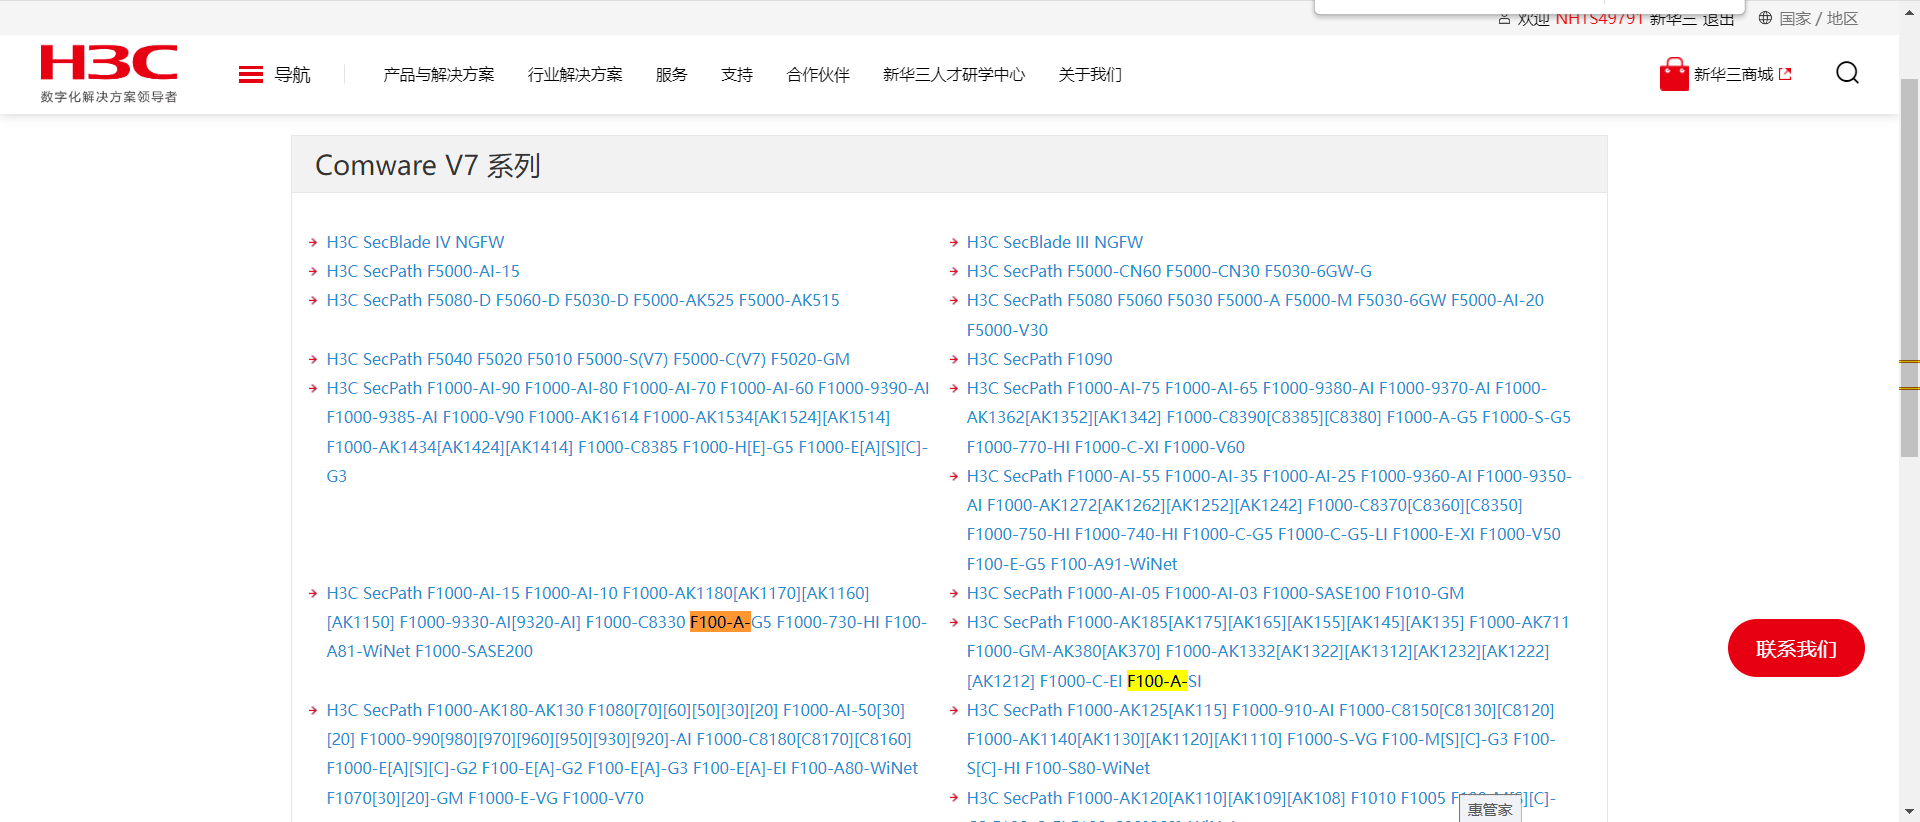Open the SecPath F5080 F5060 F5030 F5000-A link
The width and height of the screenshot is (1920, 822).
click(1255, 315)
